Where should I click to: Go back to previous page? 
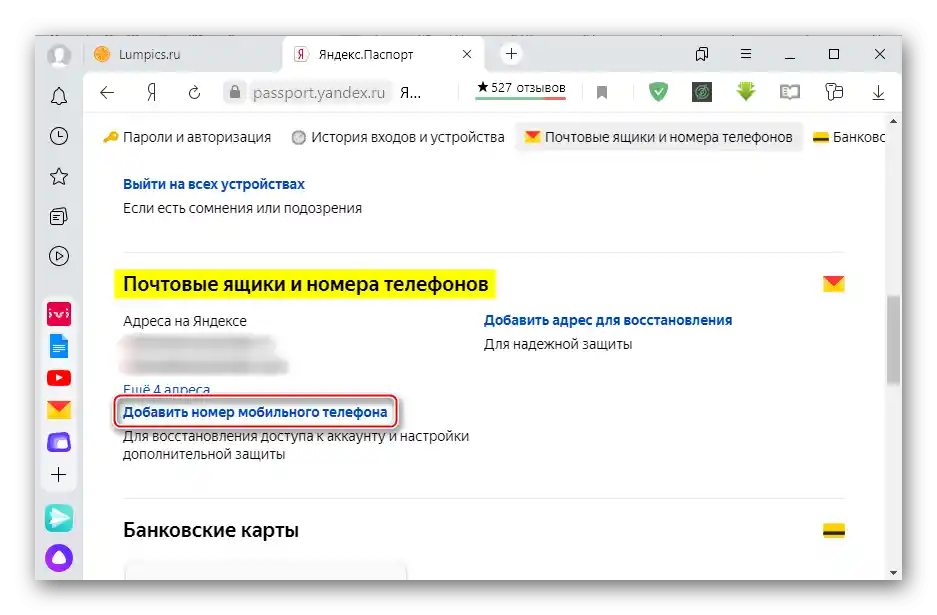[x=107, y=93]
